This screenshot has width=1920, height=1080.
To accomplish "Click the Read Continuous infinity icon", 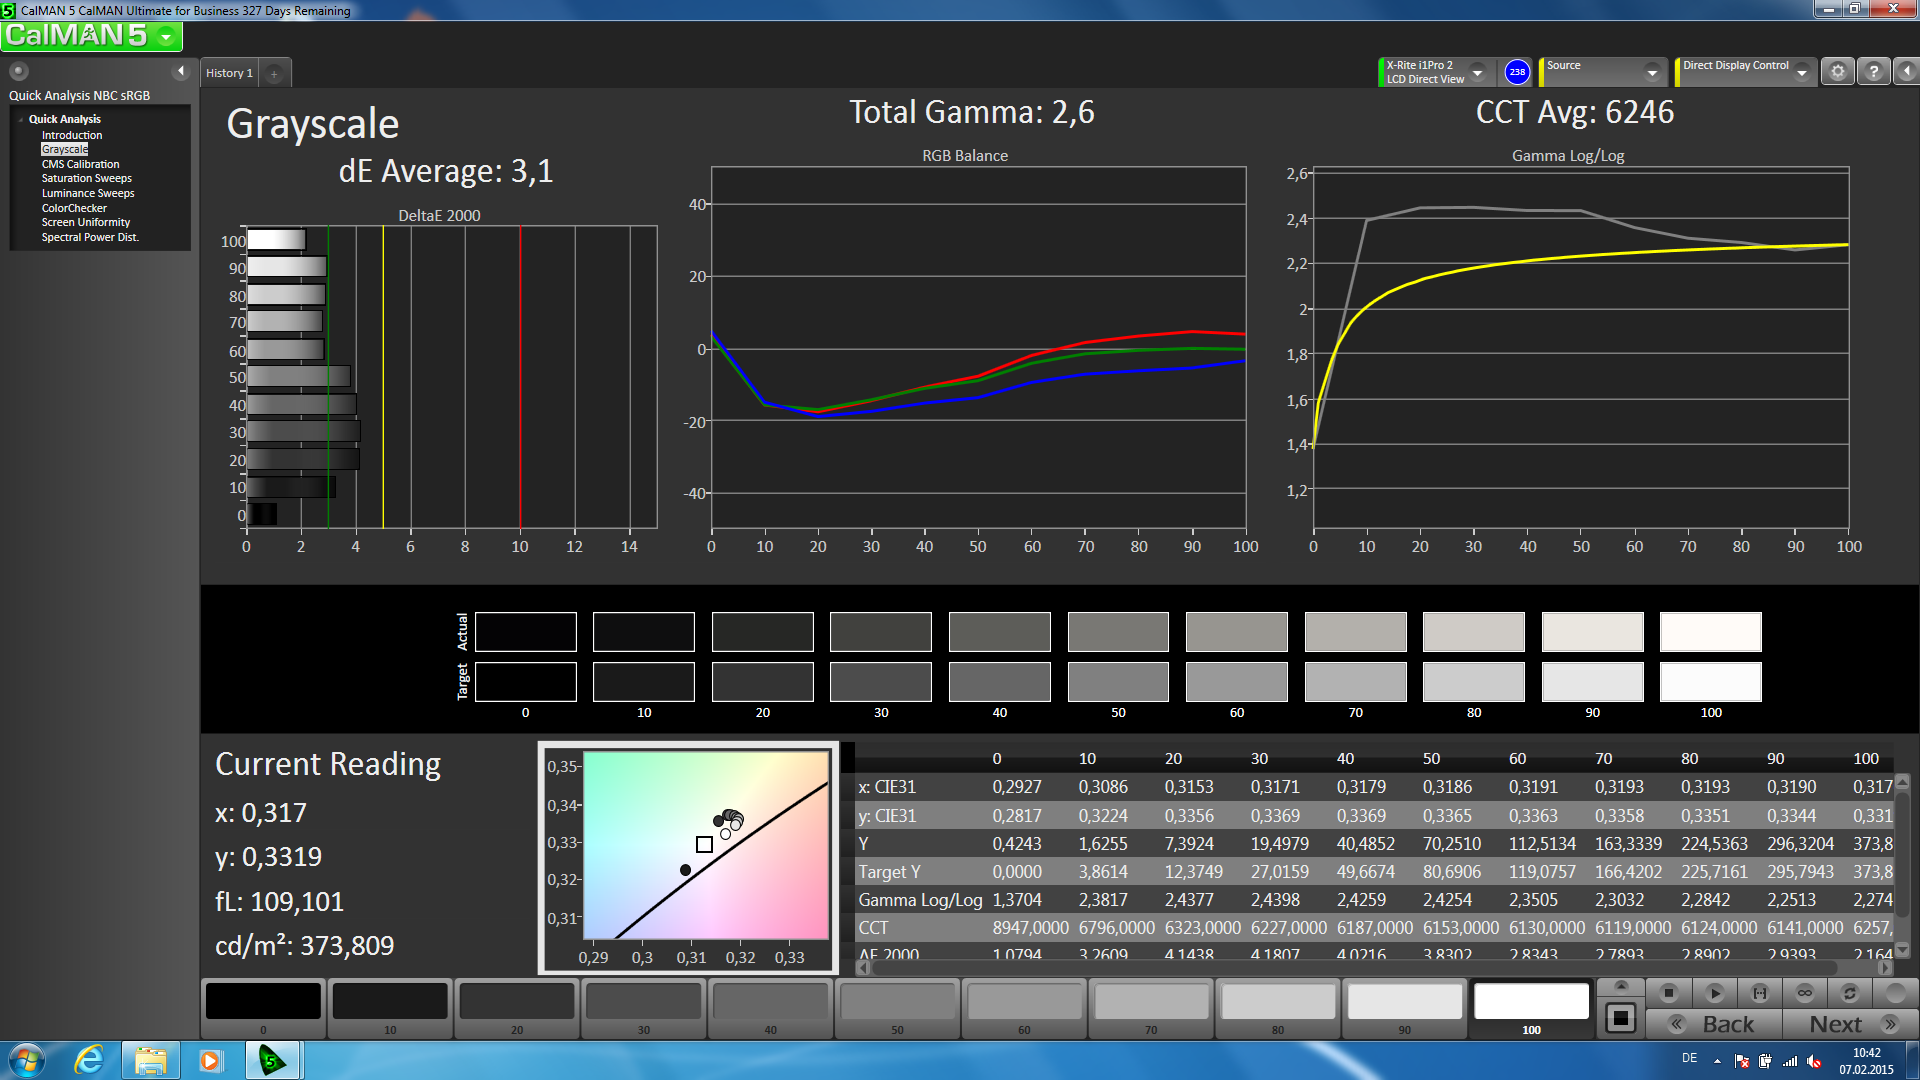I will click(1804, 993).
